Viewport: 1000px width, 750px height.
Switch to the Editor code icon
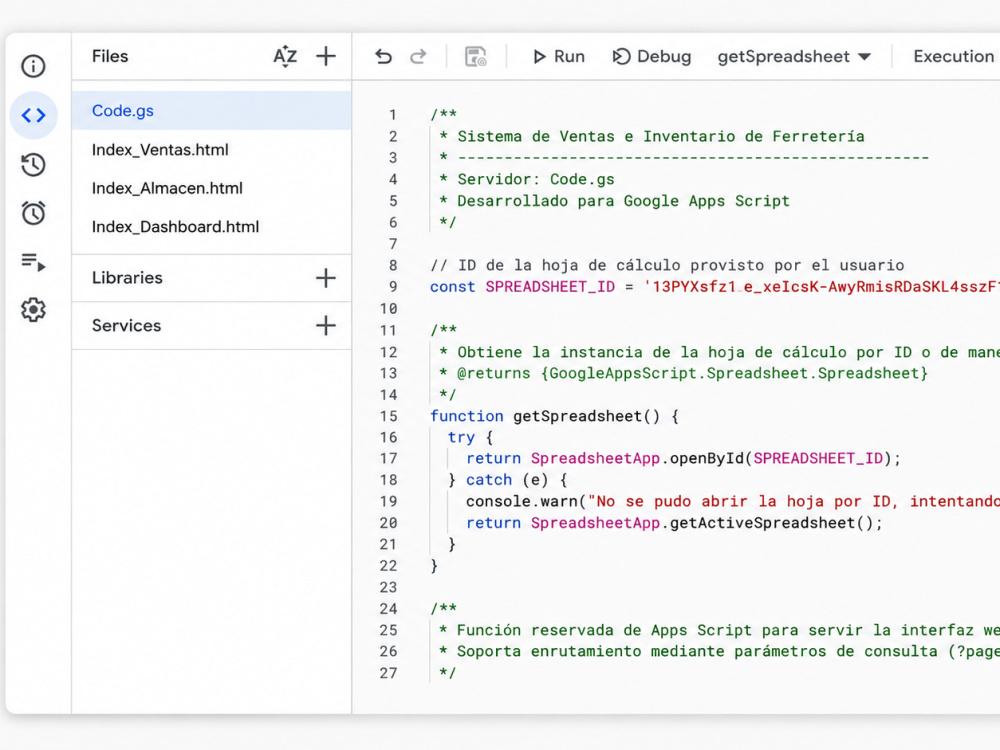point(33,115)
